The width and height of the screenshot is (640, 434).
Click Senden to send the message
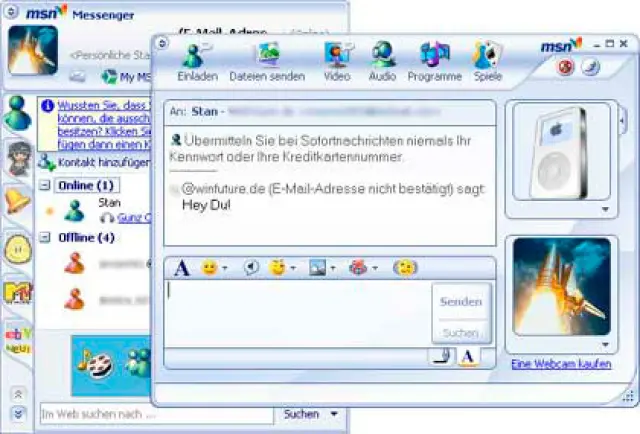[x=461, y=301]
